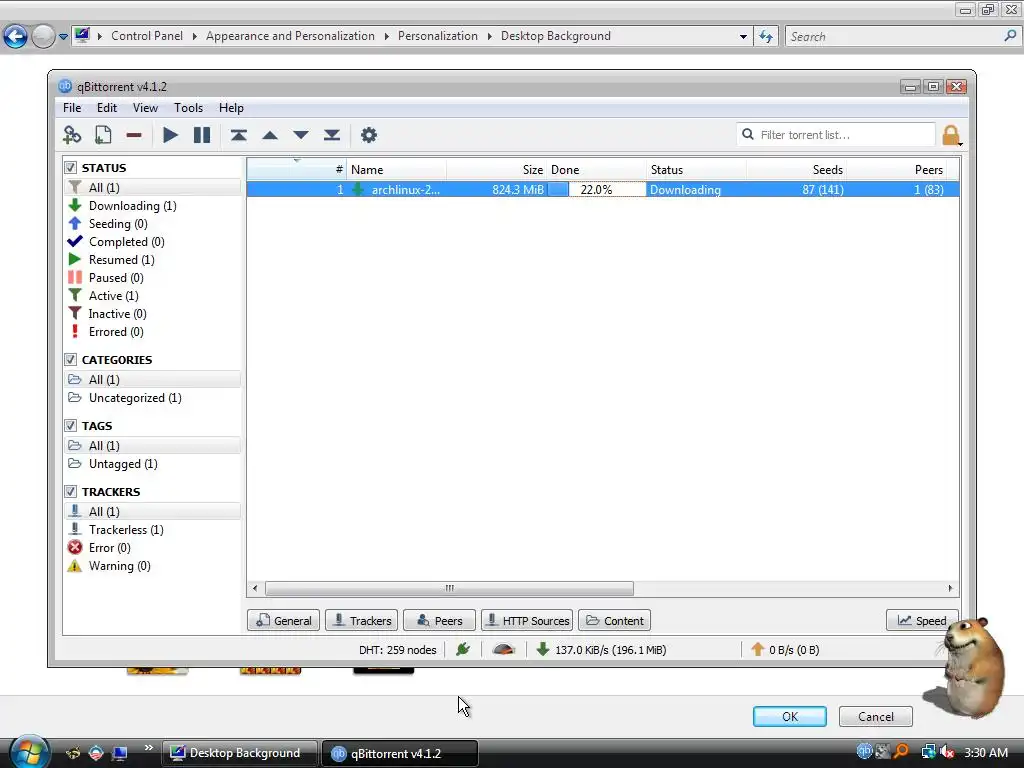This screenshot has width=1024, height=768.
Task: Switch to the General tab
Action: click(x=283, y=620)
